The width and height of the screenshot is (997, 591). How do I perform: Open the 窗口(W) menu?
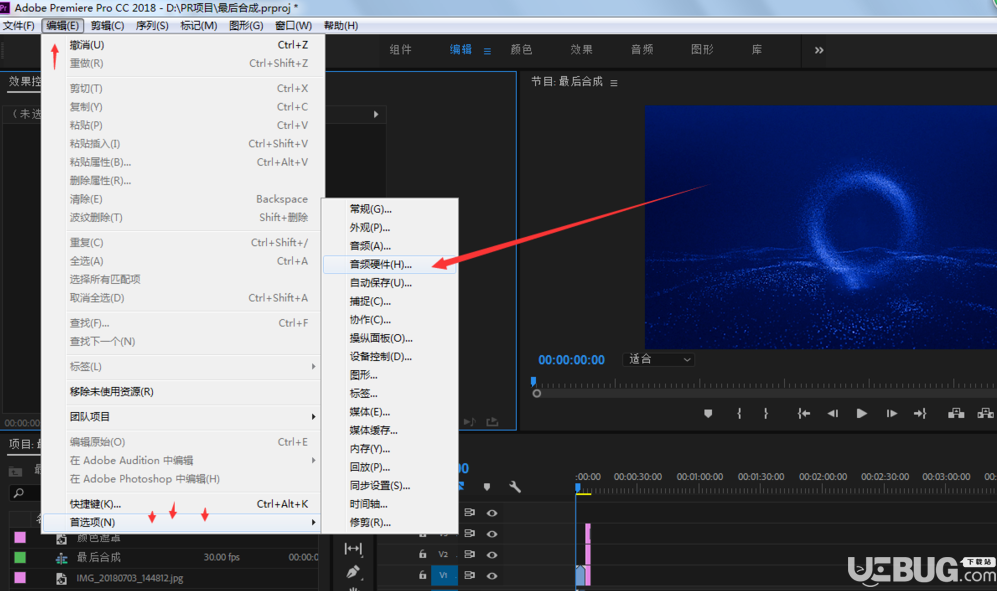click(293, 25)
